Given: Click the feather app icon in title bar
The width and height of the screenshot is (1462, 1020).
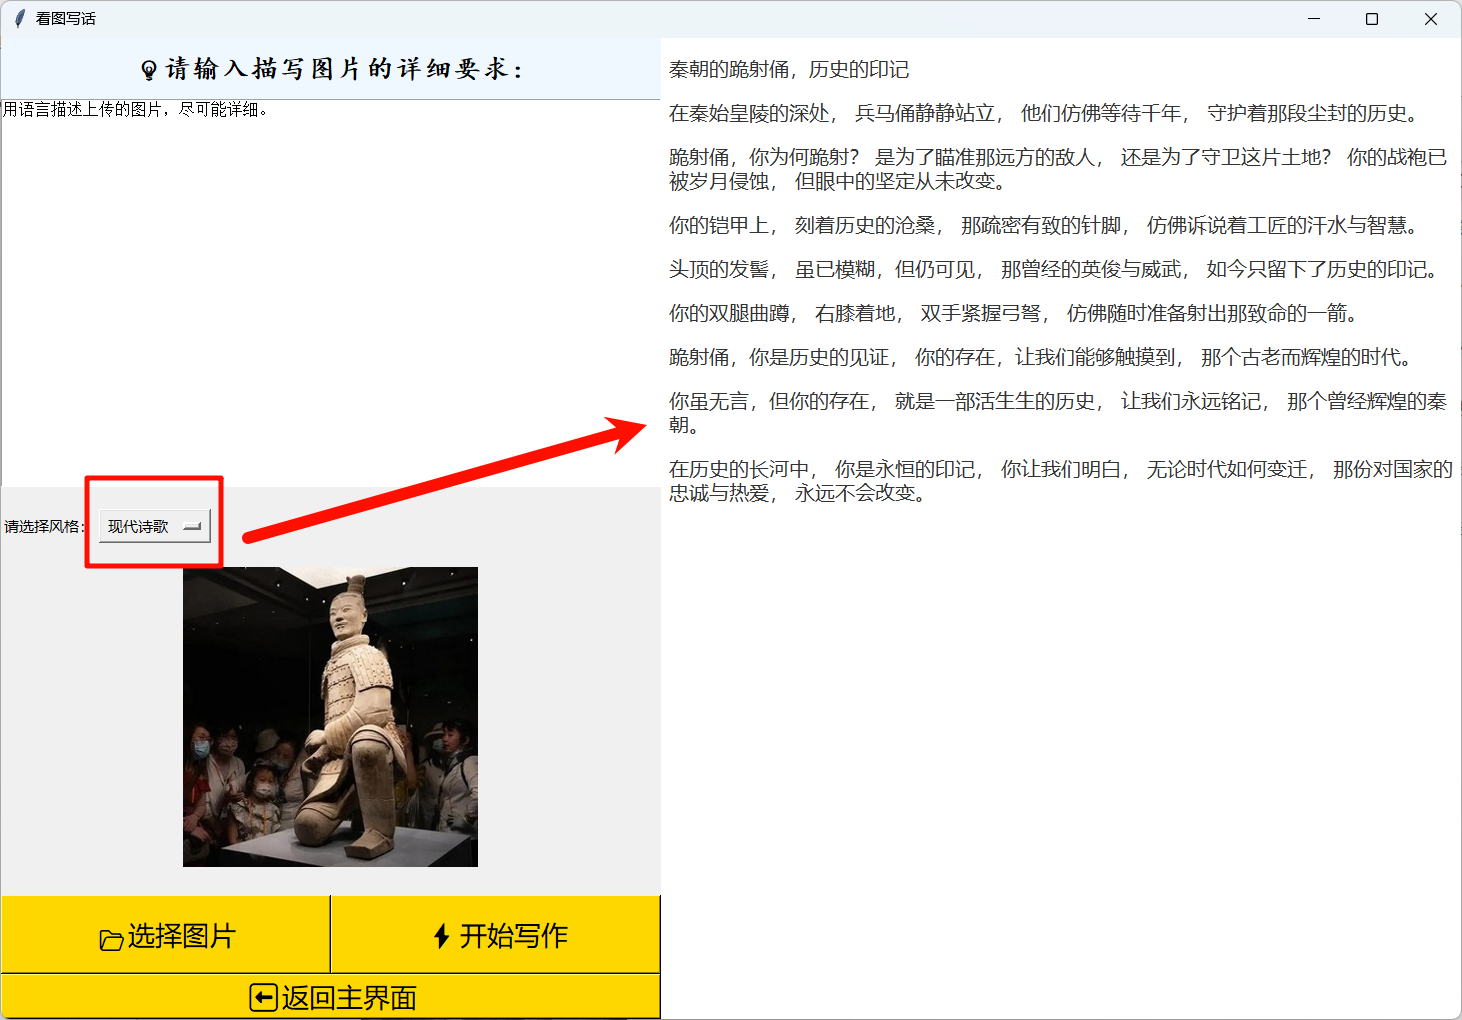Looking at the screenshot, I should tap(19, 19).
